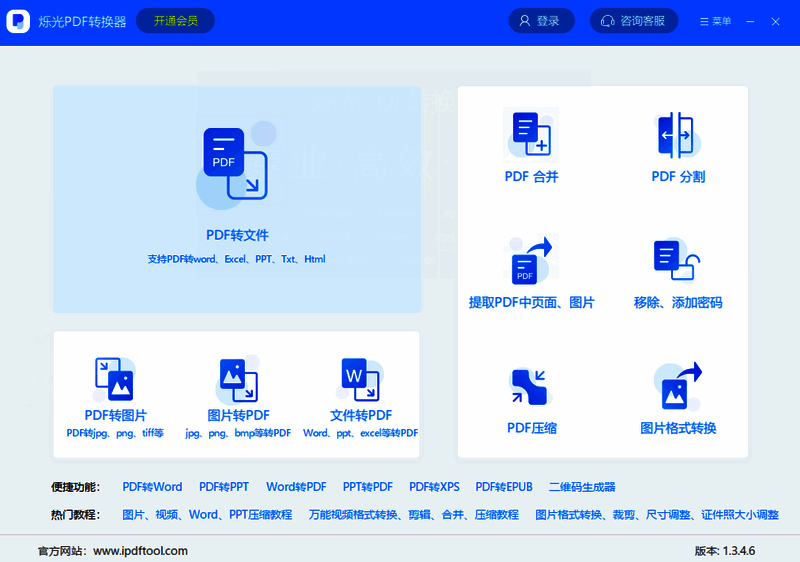The image size is (800, 562).
Task: Open the PDF转EPUB quick link
Action: tap(504, 487)
